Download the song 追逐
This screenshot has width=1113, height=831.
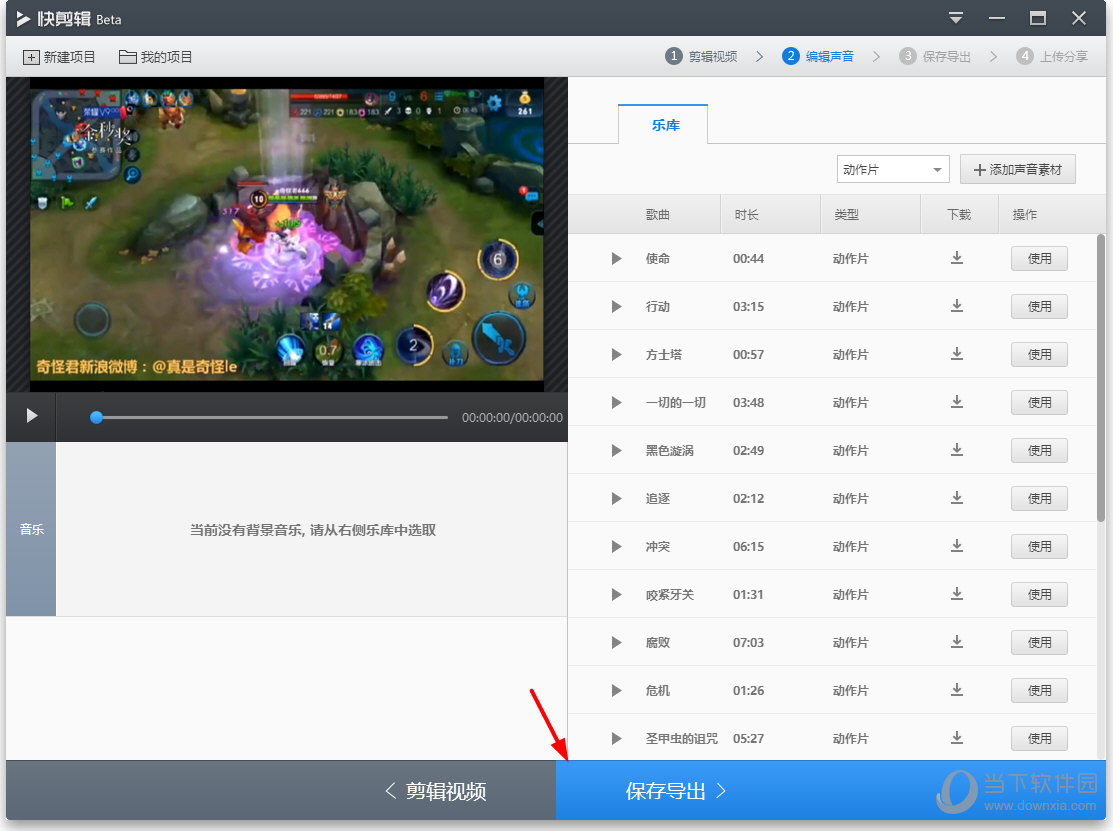click(x=957, y=497)
